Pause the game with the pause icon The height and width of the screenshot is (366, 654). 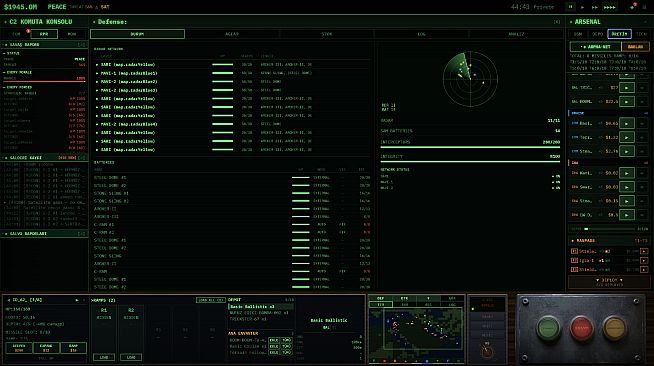click(x=571, y=7)
